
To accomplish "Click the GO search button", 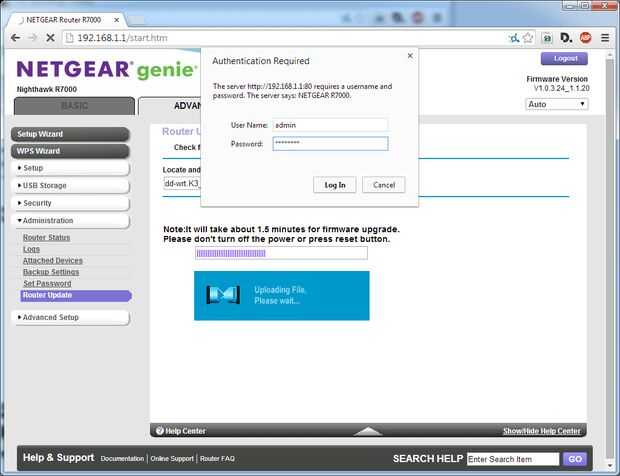I will pyautogui.click(x=575, y=459).
